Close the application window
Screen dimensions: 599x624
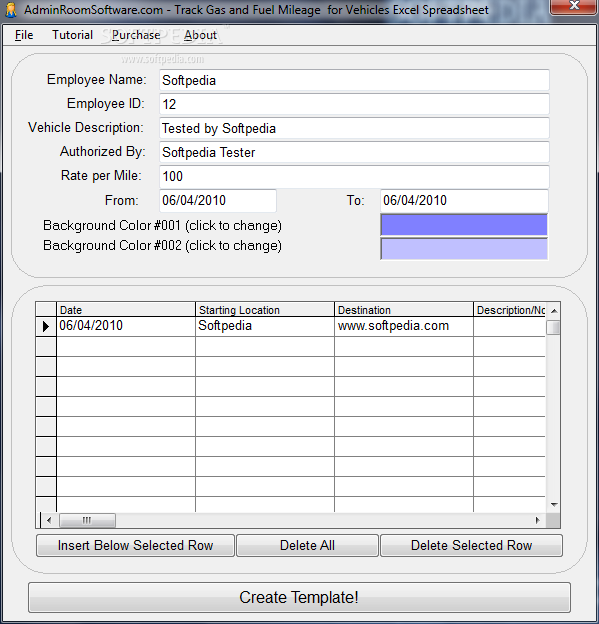(574, 6)
